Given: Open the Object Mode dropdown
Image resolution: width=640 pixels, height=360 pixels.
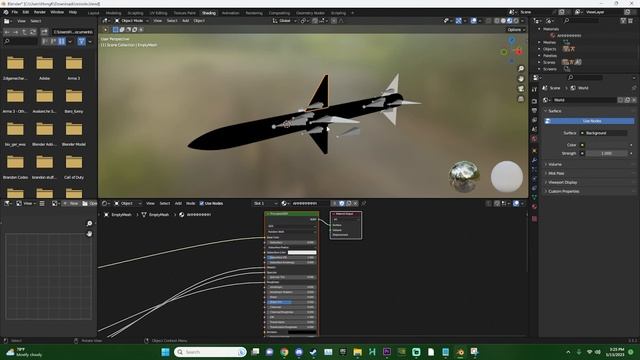Looking at the screenshot, I should 131,21.
